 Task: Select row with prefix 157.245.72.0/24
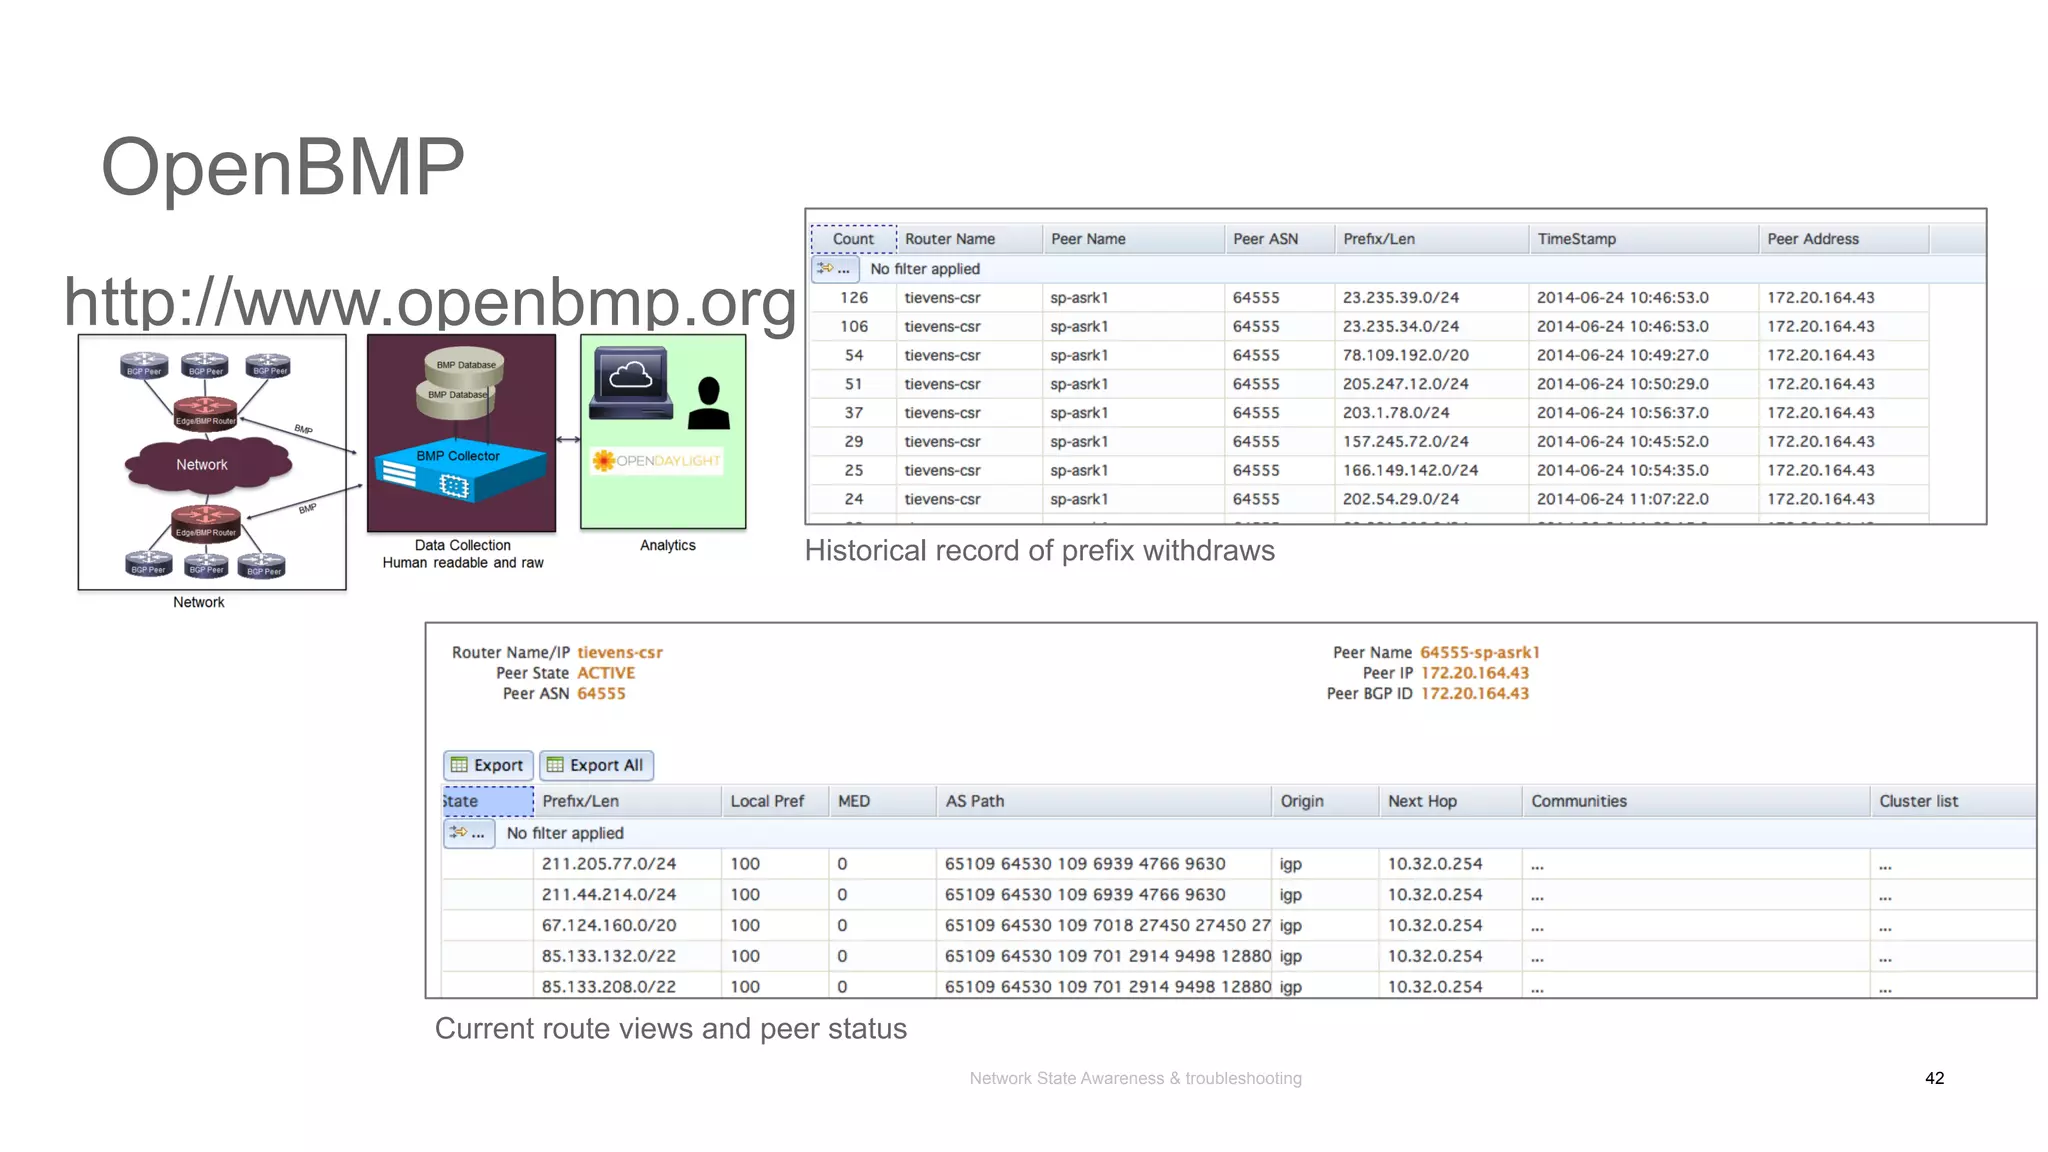click(1369, 442)
